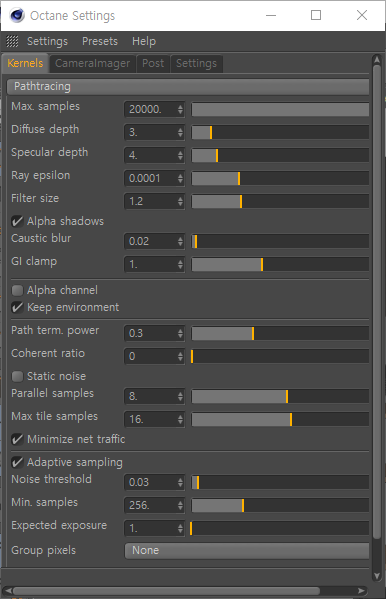Switch to the rightmost Settings tab
The image size is (386, 599).
(196, 63)
